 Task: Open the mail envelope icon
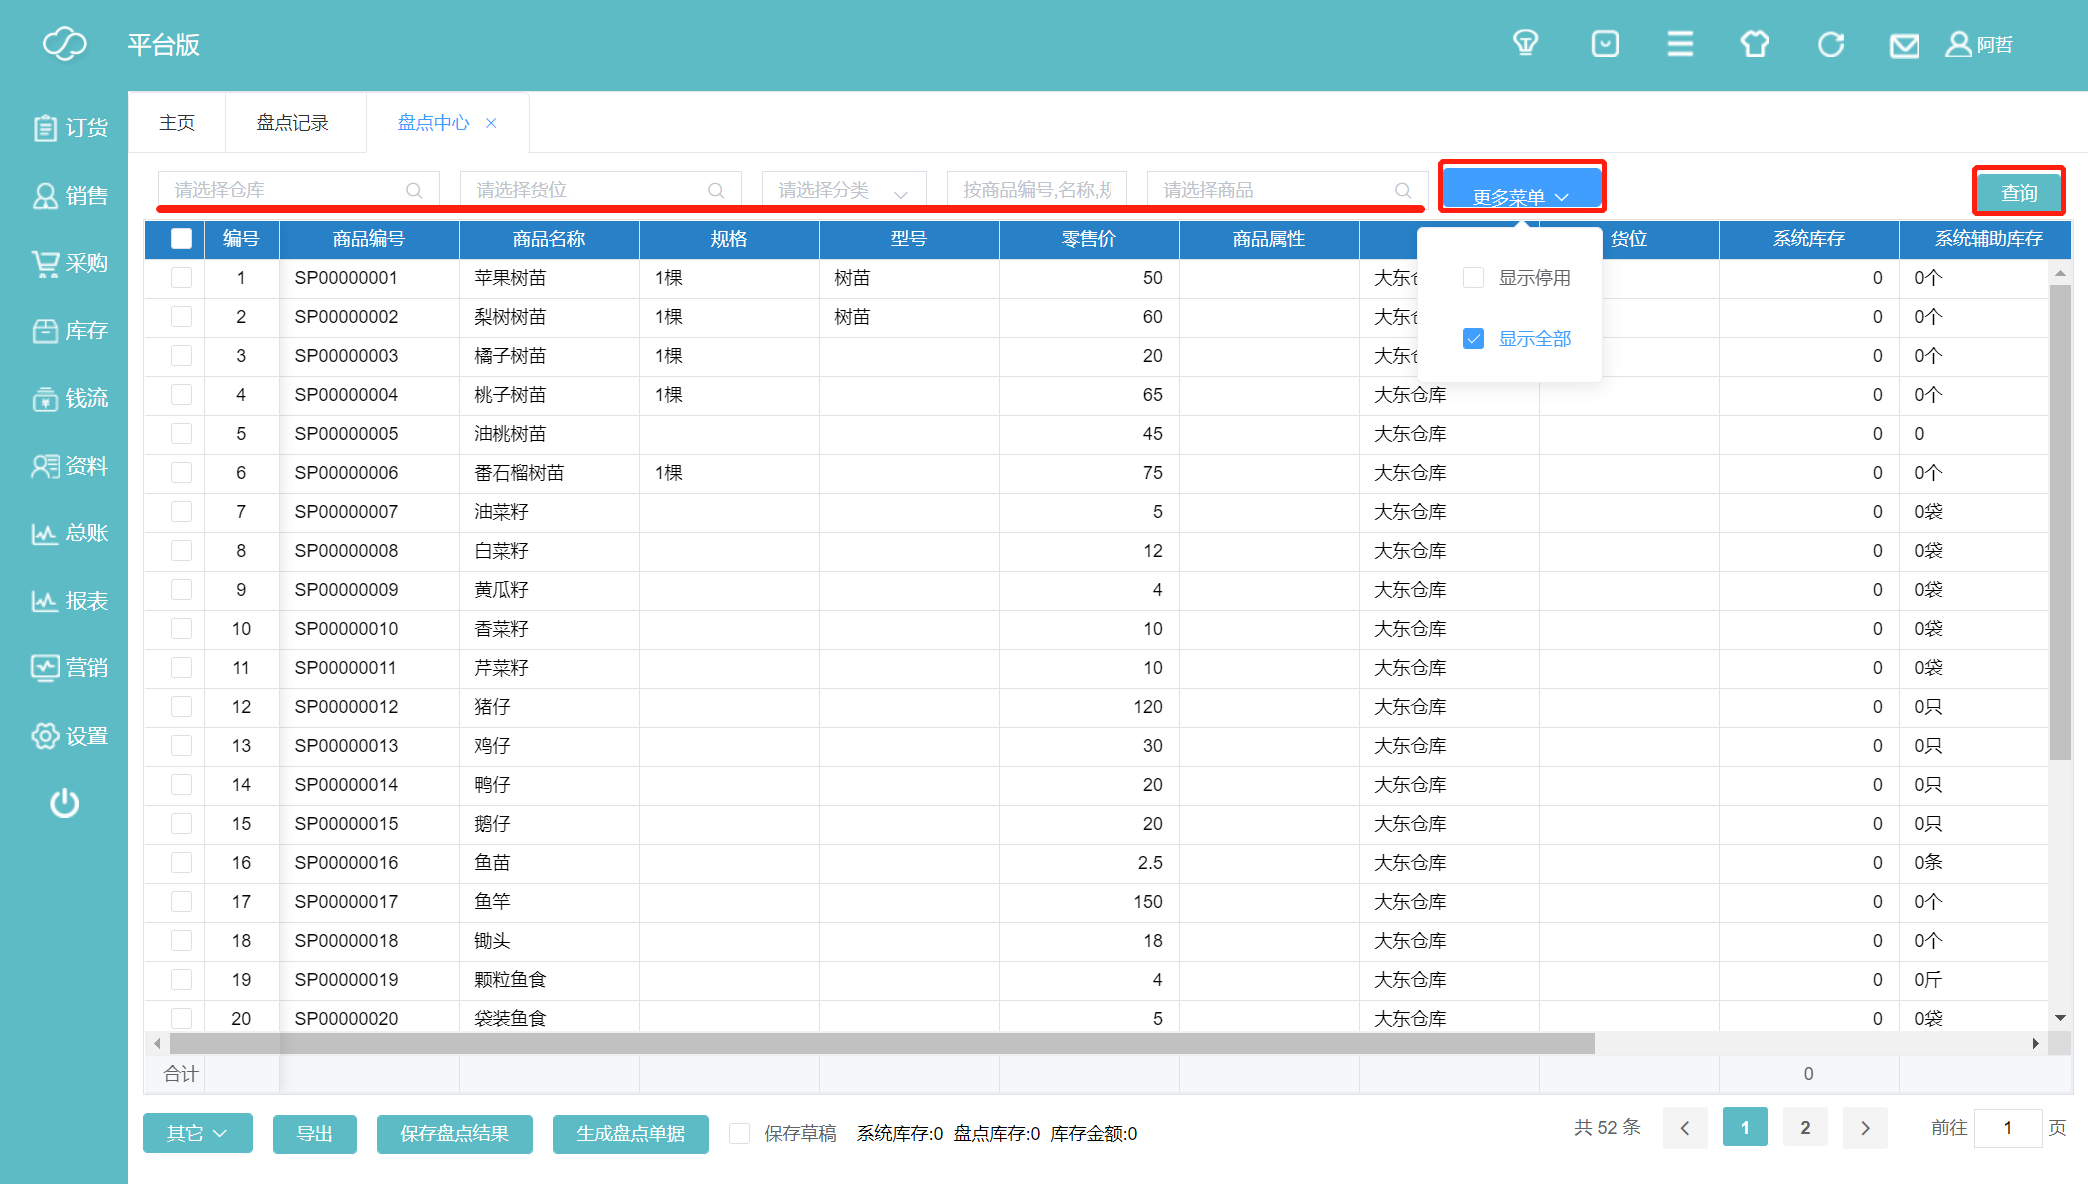click(1904, 45)
